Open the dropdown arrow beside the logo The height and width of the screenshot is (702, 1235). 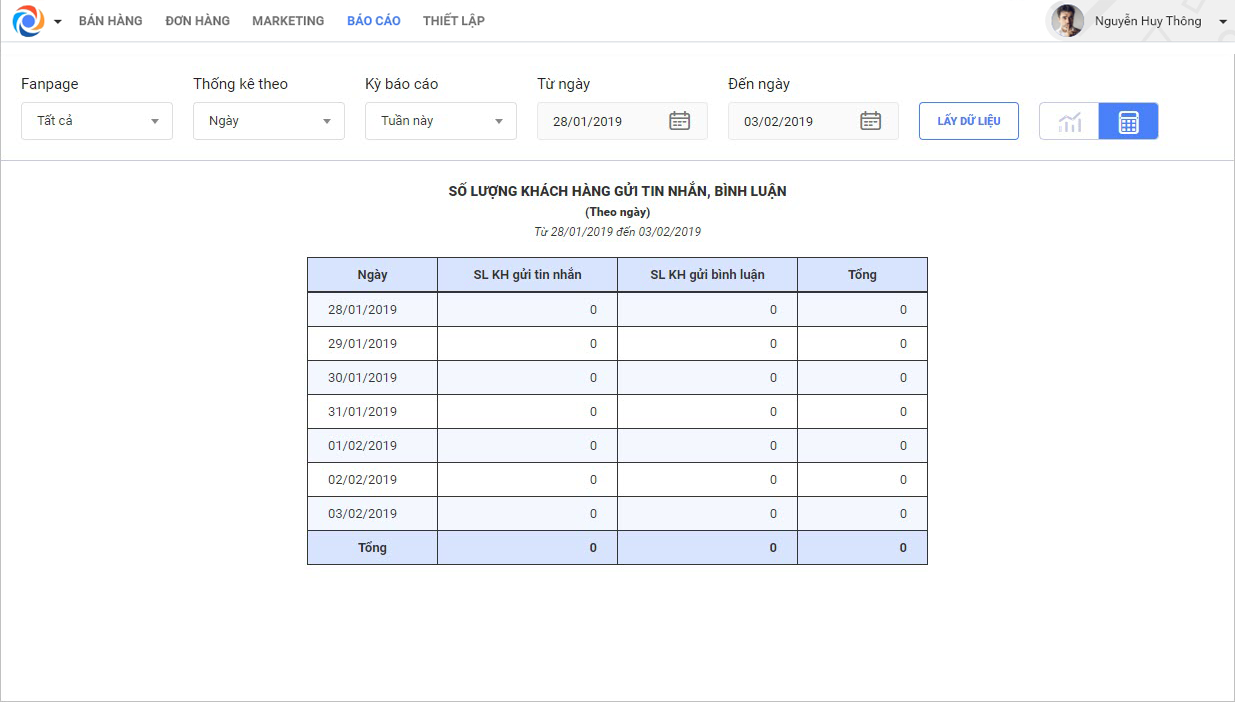(57, 22)
